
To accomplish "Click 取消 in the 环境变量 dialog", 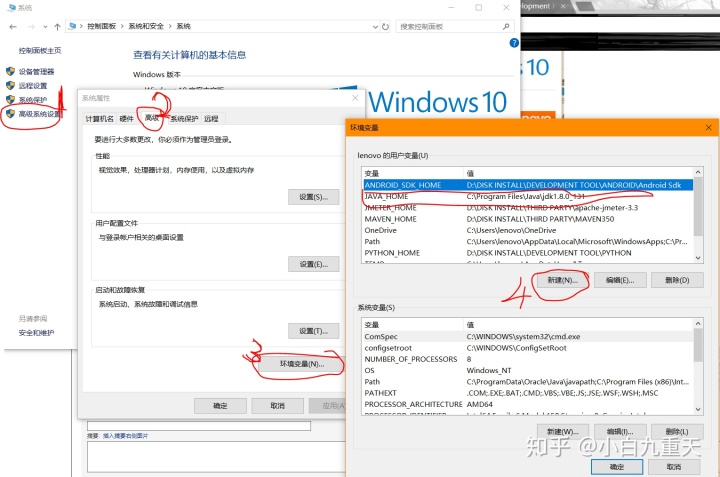I will [674, 467].
